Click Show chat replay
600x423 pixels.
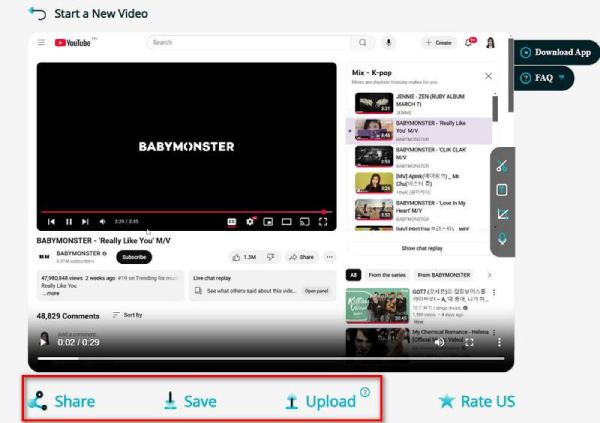pyautogui.click(x=422, y=248)
